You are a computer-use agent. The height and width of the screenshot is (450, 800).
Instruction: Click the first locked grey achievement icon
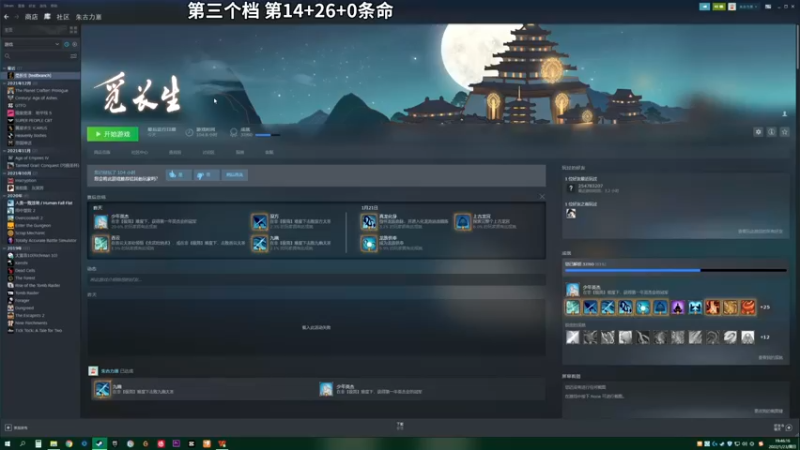(x=572, y=337)
